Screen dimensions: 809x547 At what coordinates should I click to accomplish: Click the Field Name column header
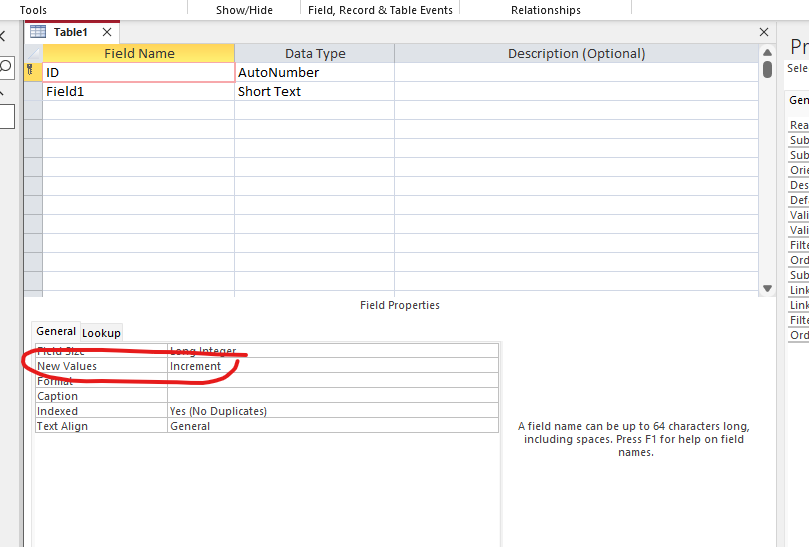coord(138,53)
